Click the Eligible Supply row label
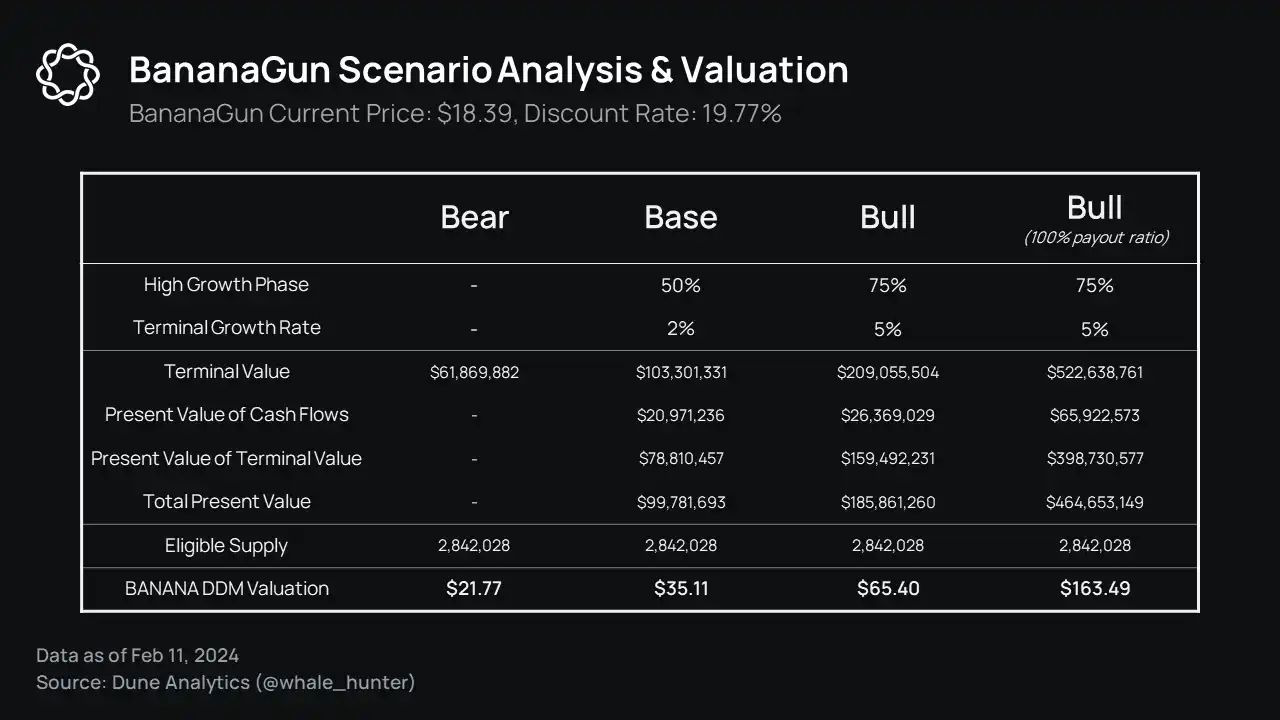 tap(226, 546)
